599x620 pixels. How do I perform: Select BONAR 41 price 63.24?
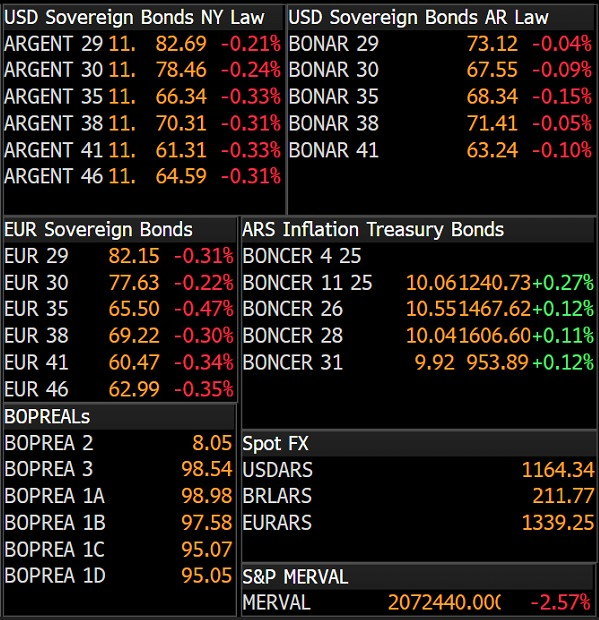click(x=492, y=150)
